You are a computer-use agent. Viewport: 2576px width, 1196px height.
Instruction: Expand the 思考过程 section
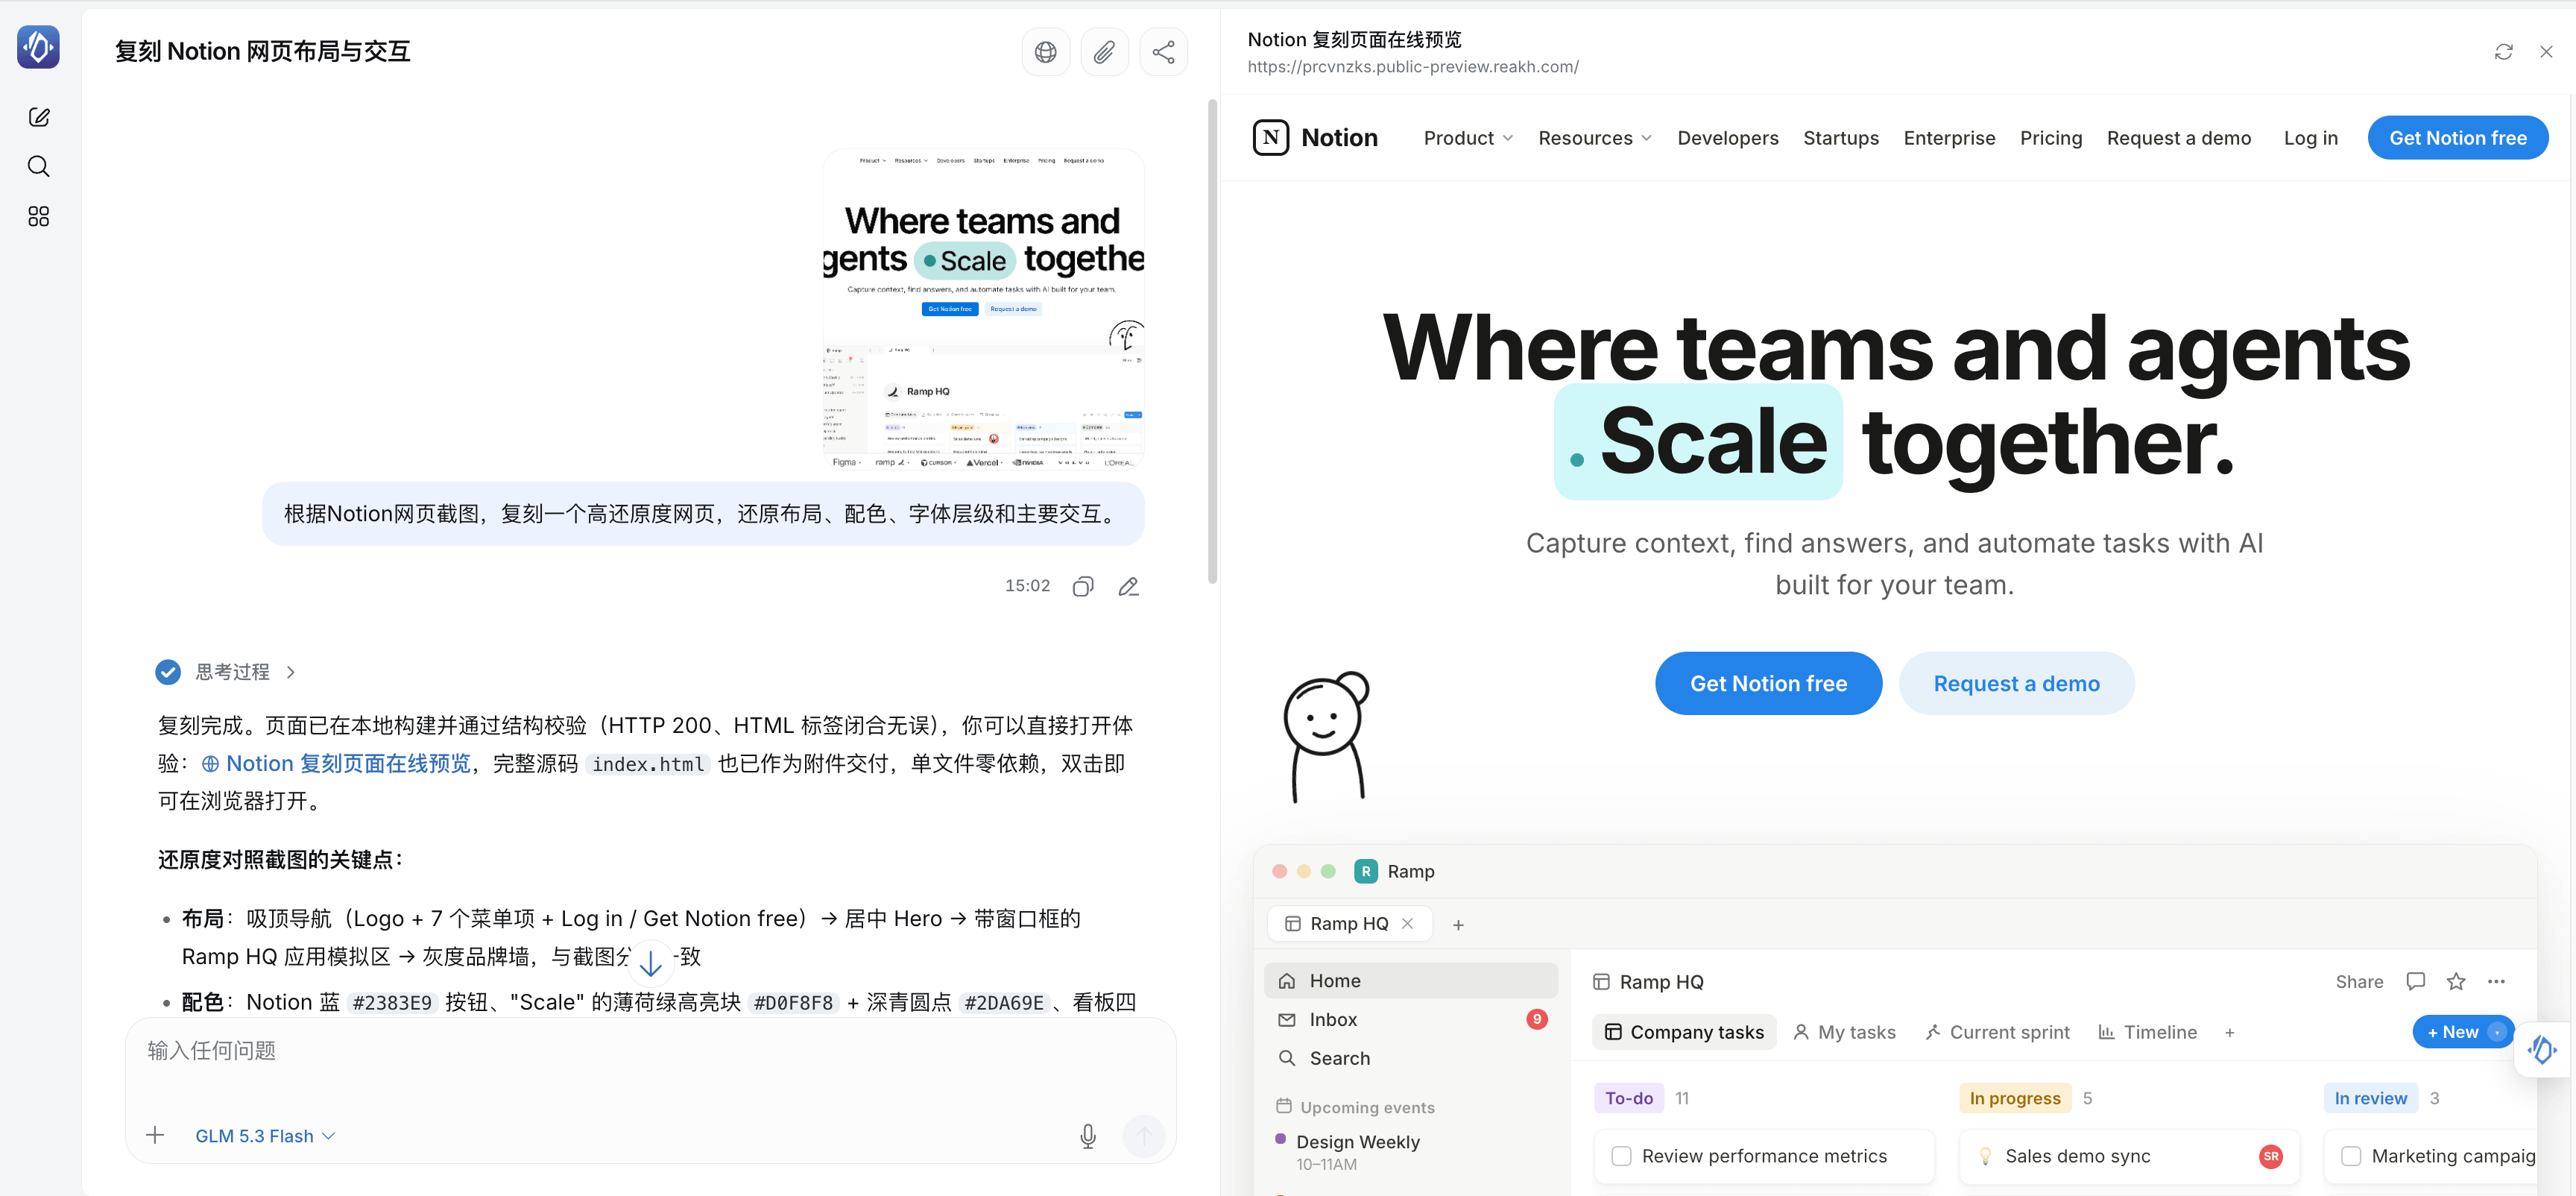coord(245,672)
